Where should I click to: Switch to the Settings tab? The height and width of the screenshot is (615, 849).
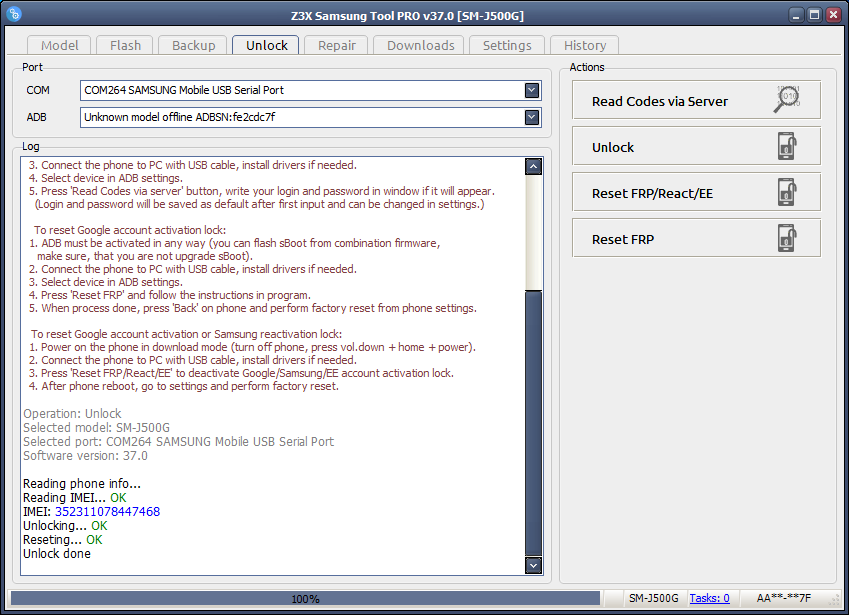[x=507, y=45]
